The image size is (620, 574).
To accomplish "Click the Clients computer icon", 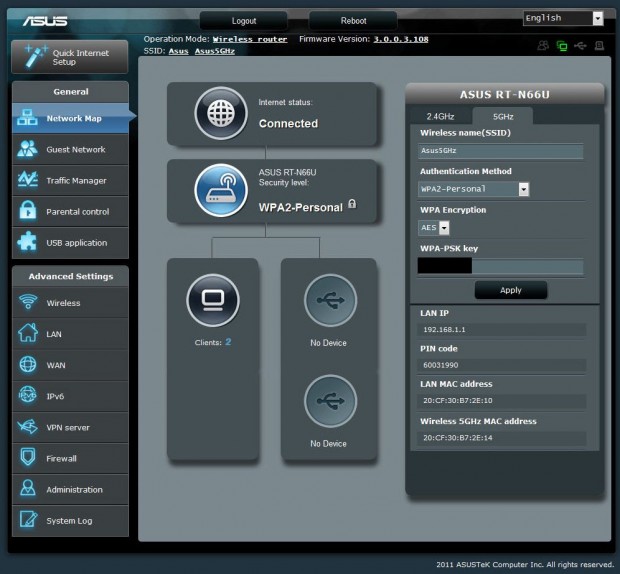I will pyautogui.click(x=213, y=300).
